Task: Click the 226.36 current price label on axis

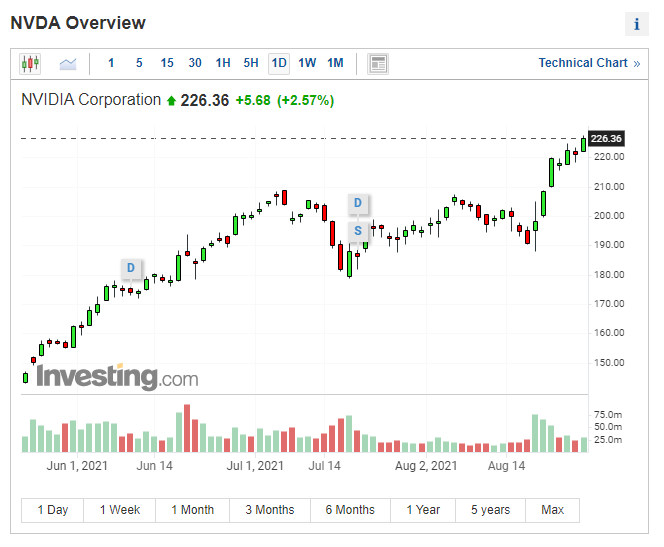Action: 606,138
